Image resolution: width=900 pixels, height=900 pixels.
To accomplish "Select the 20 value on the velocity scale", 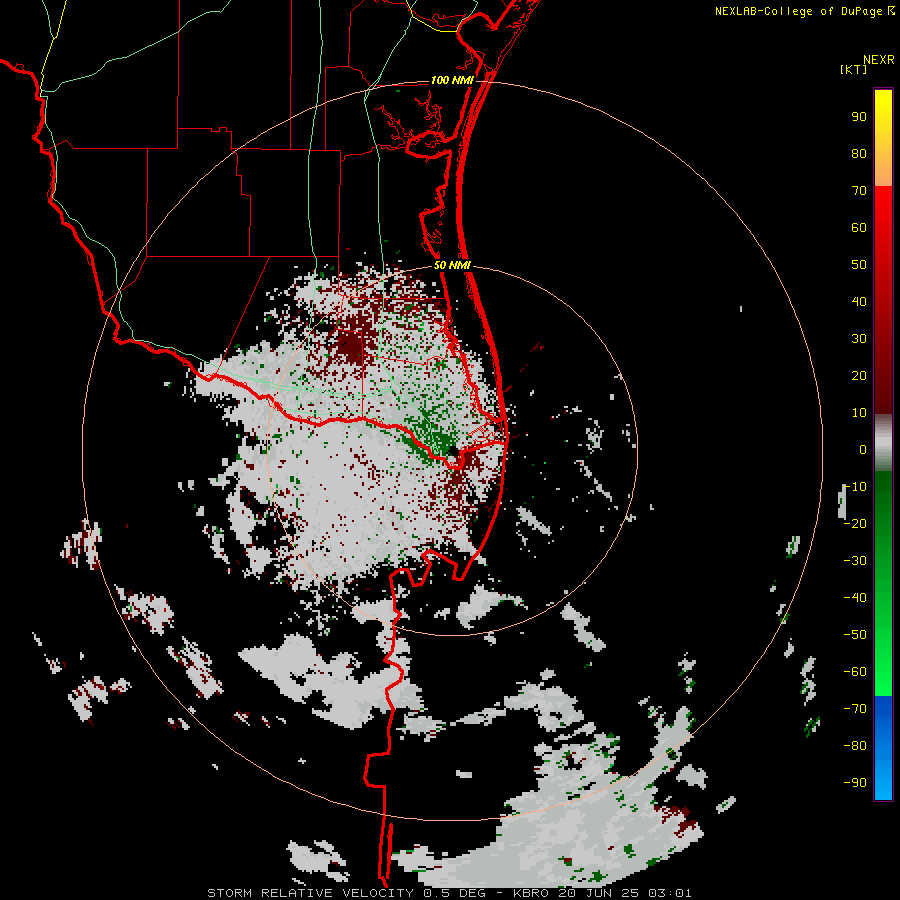I will tap(859, 376).
